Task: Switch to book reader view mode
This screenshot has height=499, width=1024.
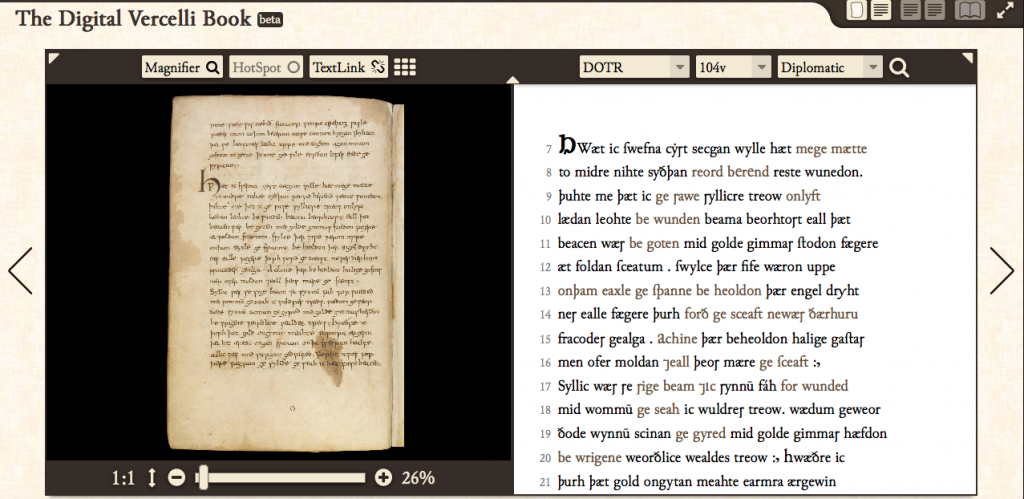Action: [x=970, y=10]
